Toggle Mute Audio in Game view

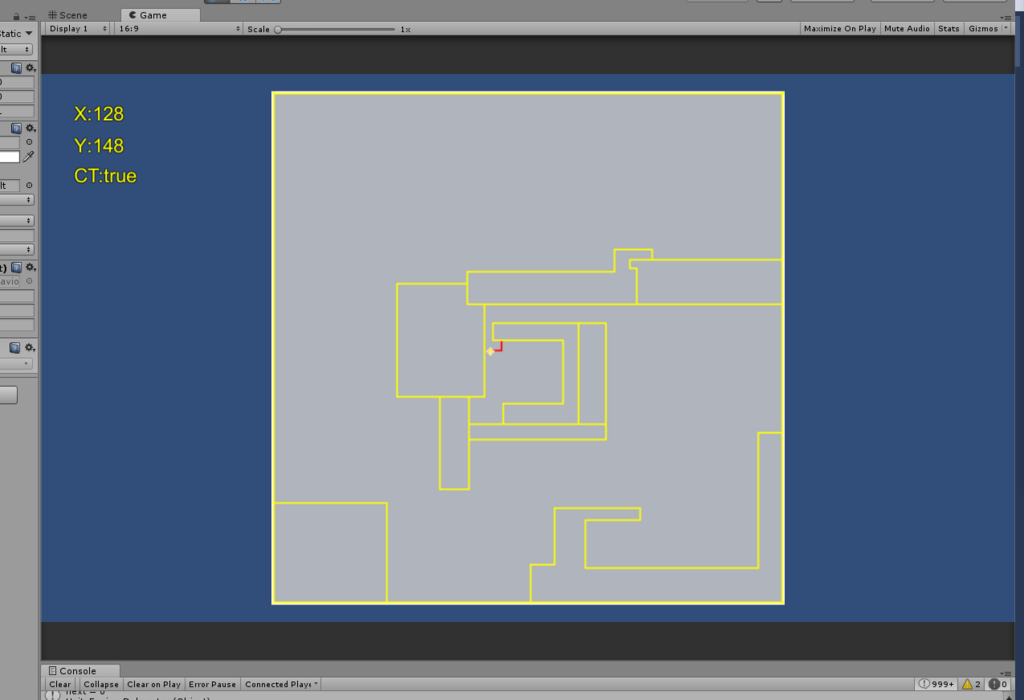(x=906, y=29)
